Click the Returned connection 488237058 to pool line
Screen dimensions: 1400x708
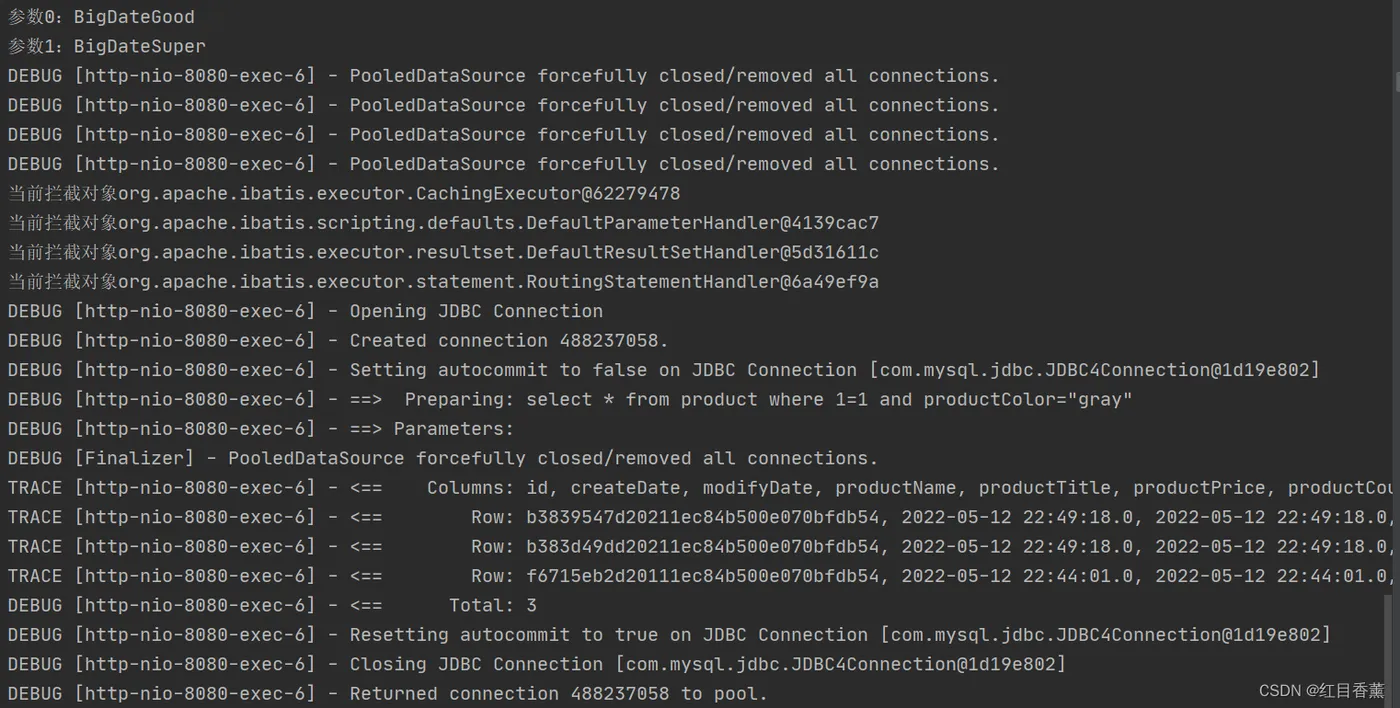tap(388, 693)
